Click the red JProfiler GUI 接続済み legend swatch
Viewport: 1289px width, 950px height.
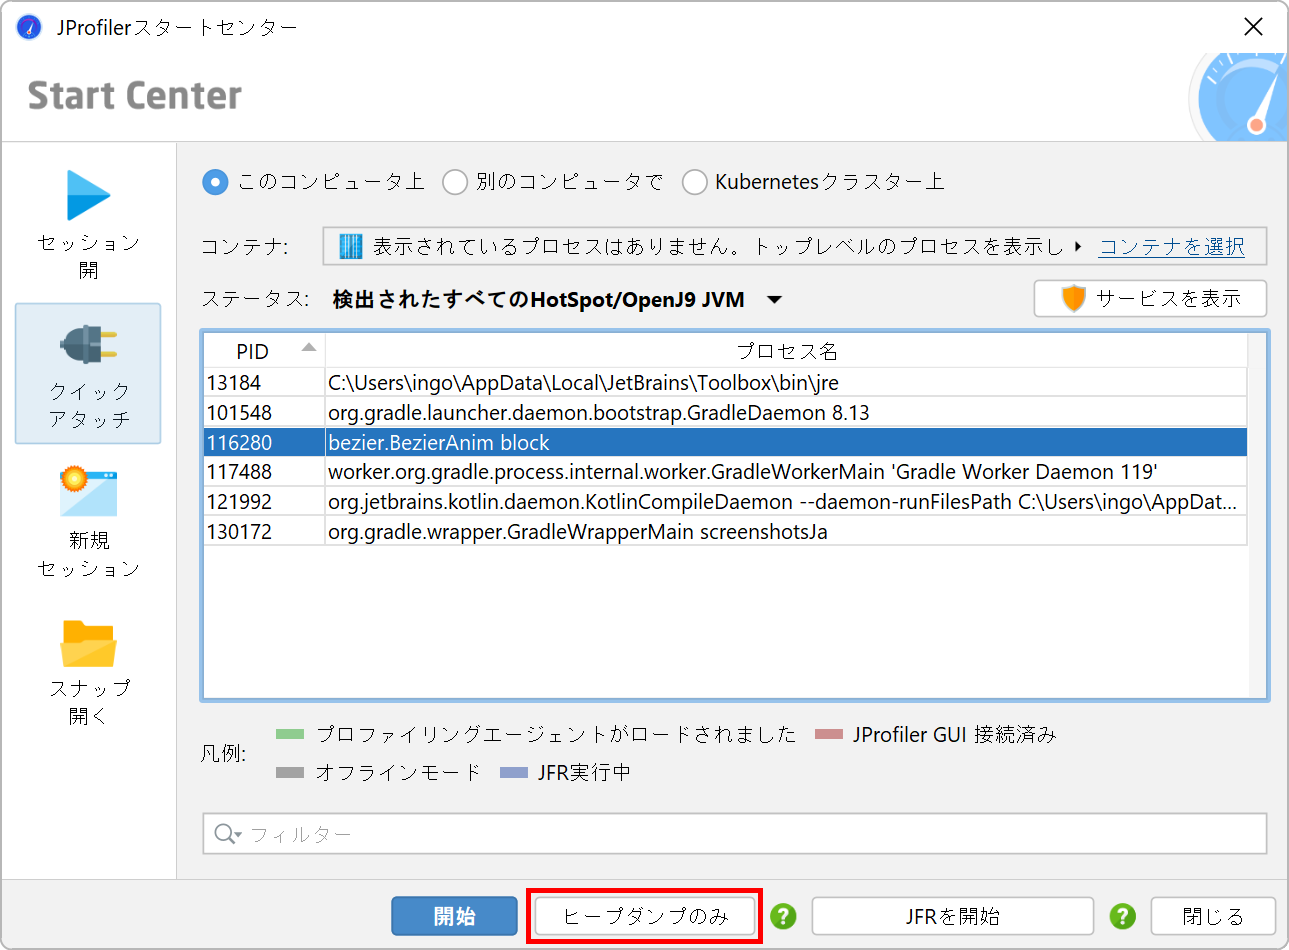coord(829,734)
